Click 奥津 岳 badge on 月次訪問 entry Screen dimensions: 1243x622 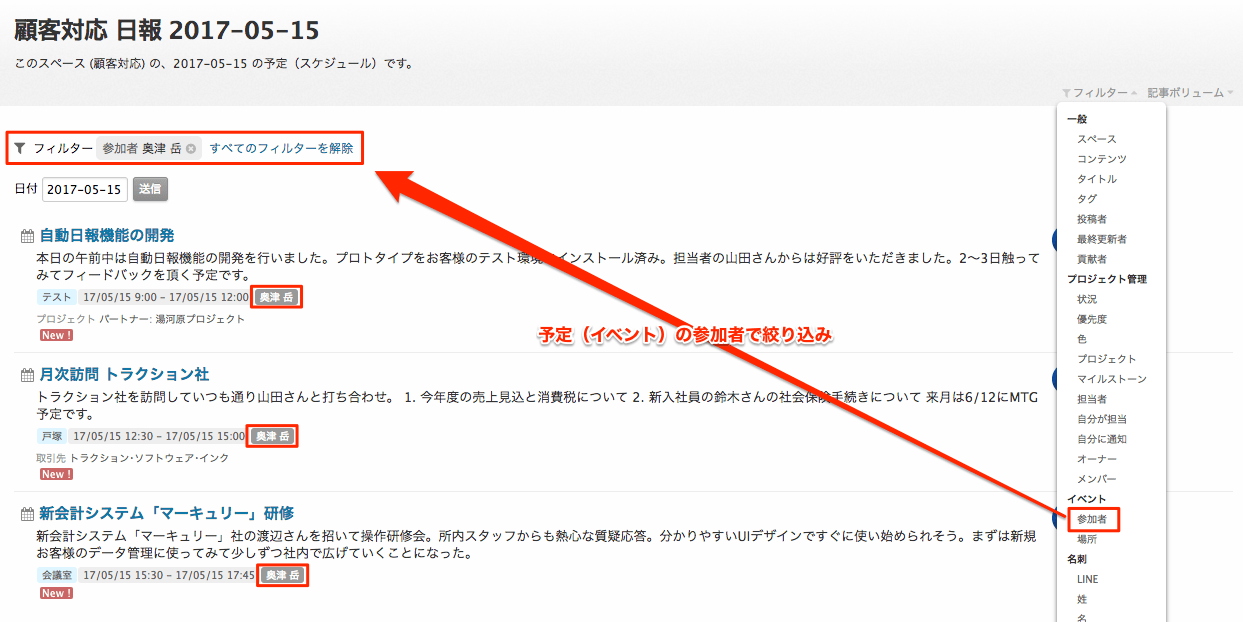coord(273,436)
